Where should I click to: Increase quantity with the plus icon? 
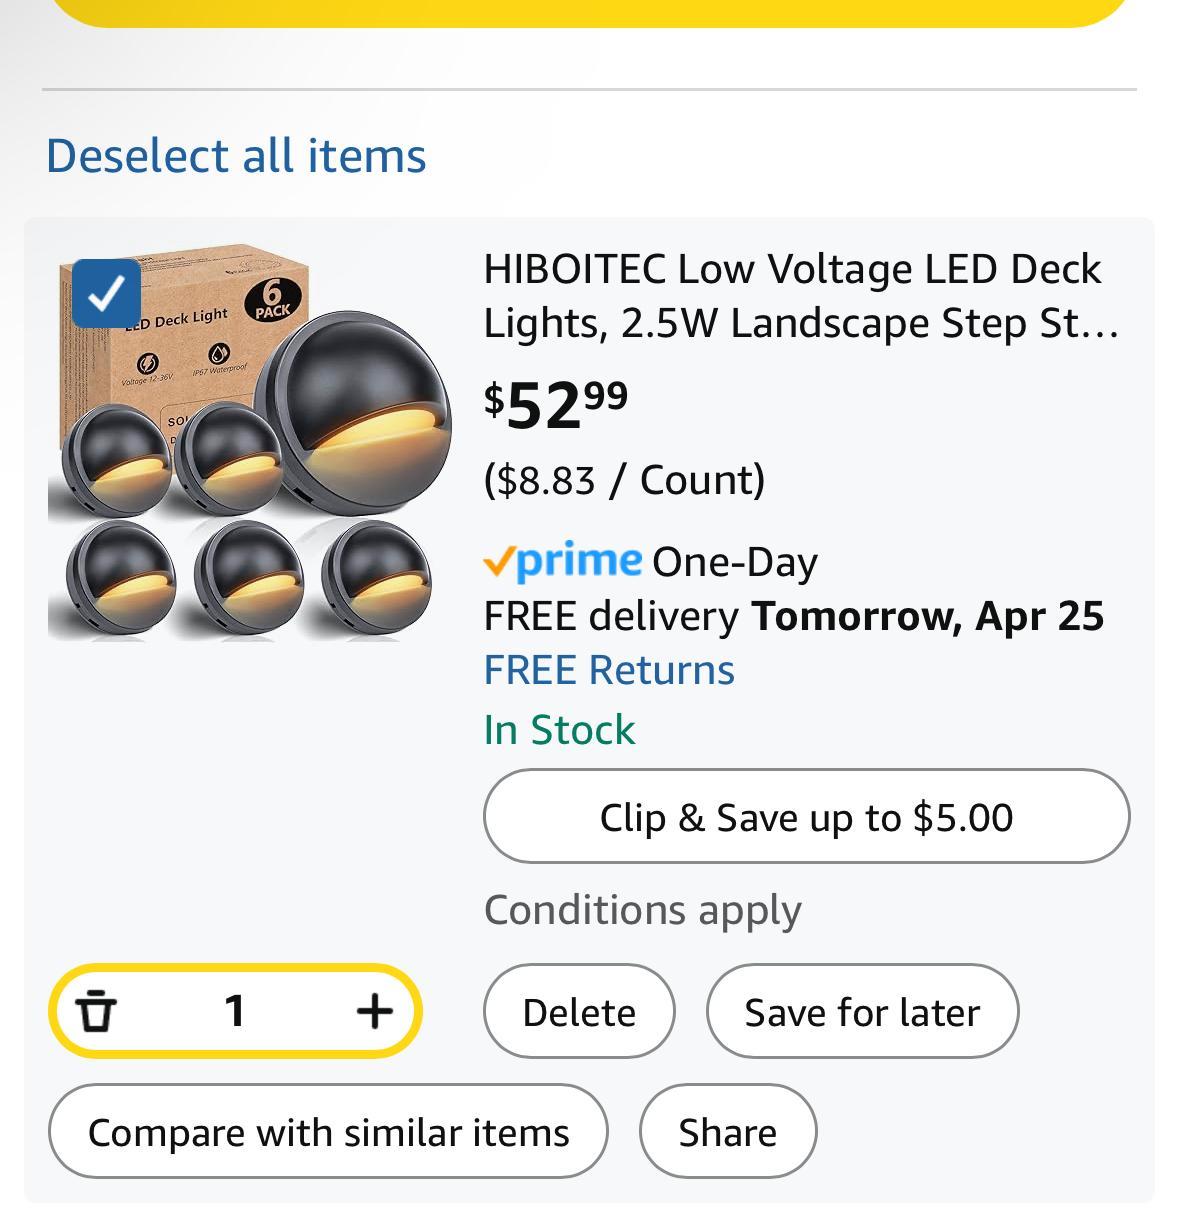tap(374, 1010)
